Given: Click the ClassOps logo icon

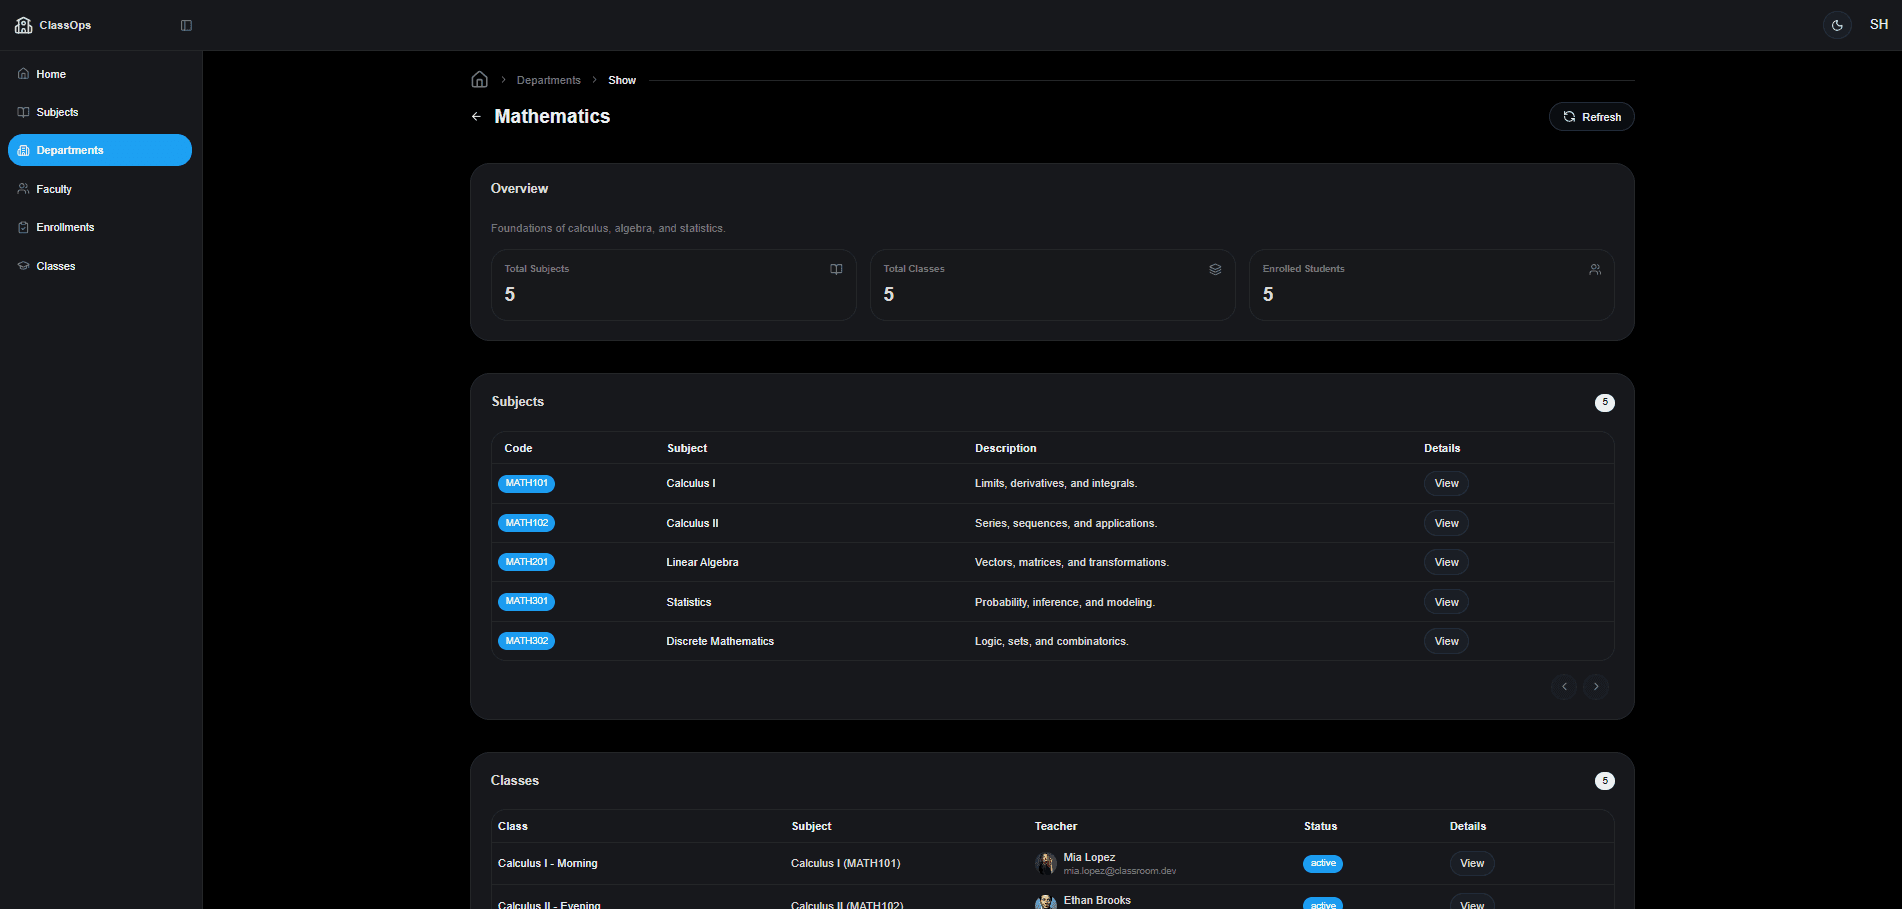Looking at the screenshot, I should (24, 25).
